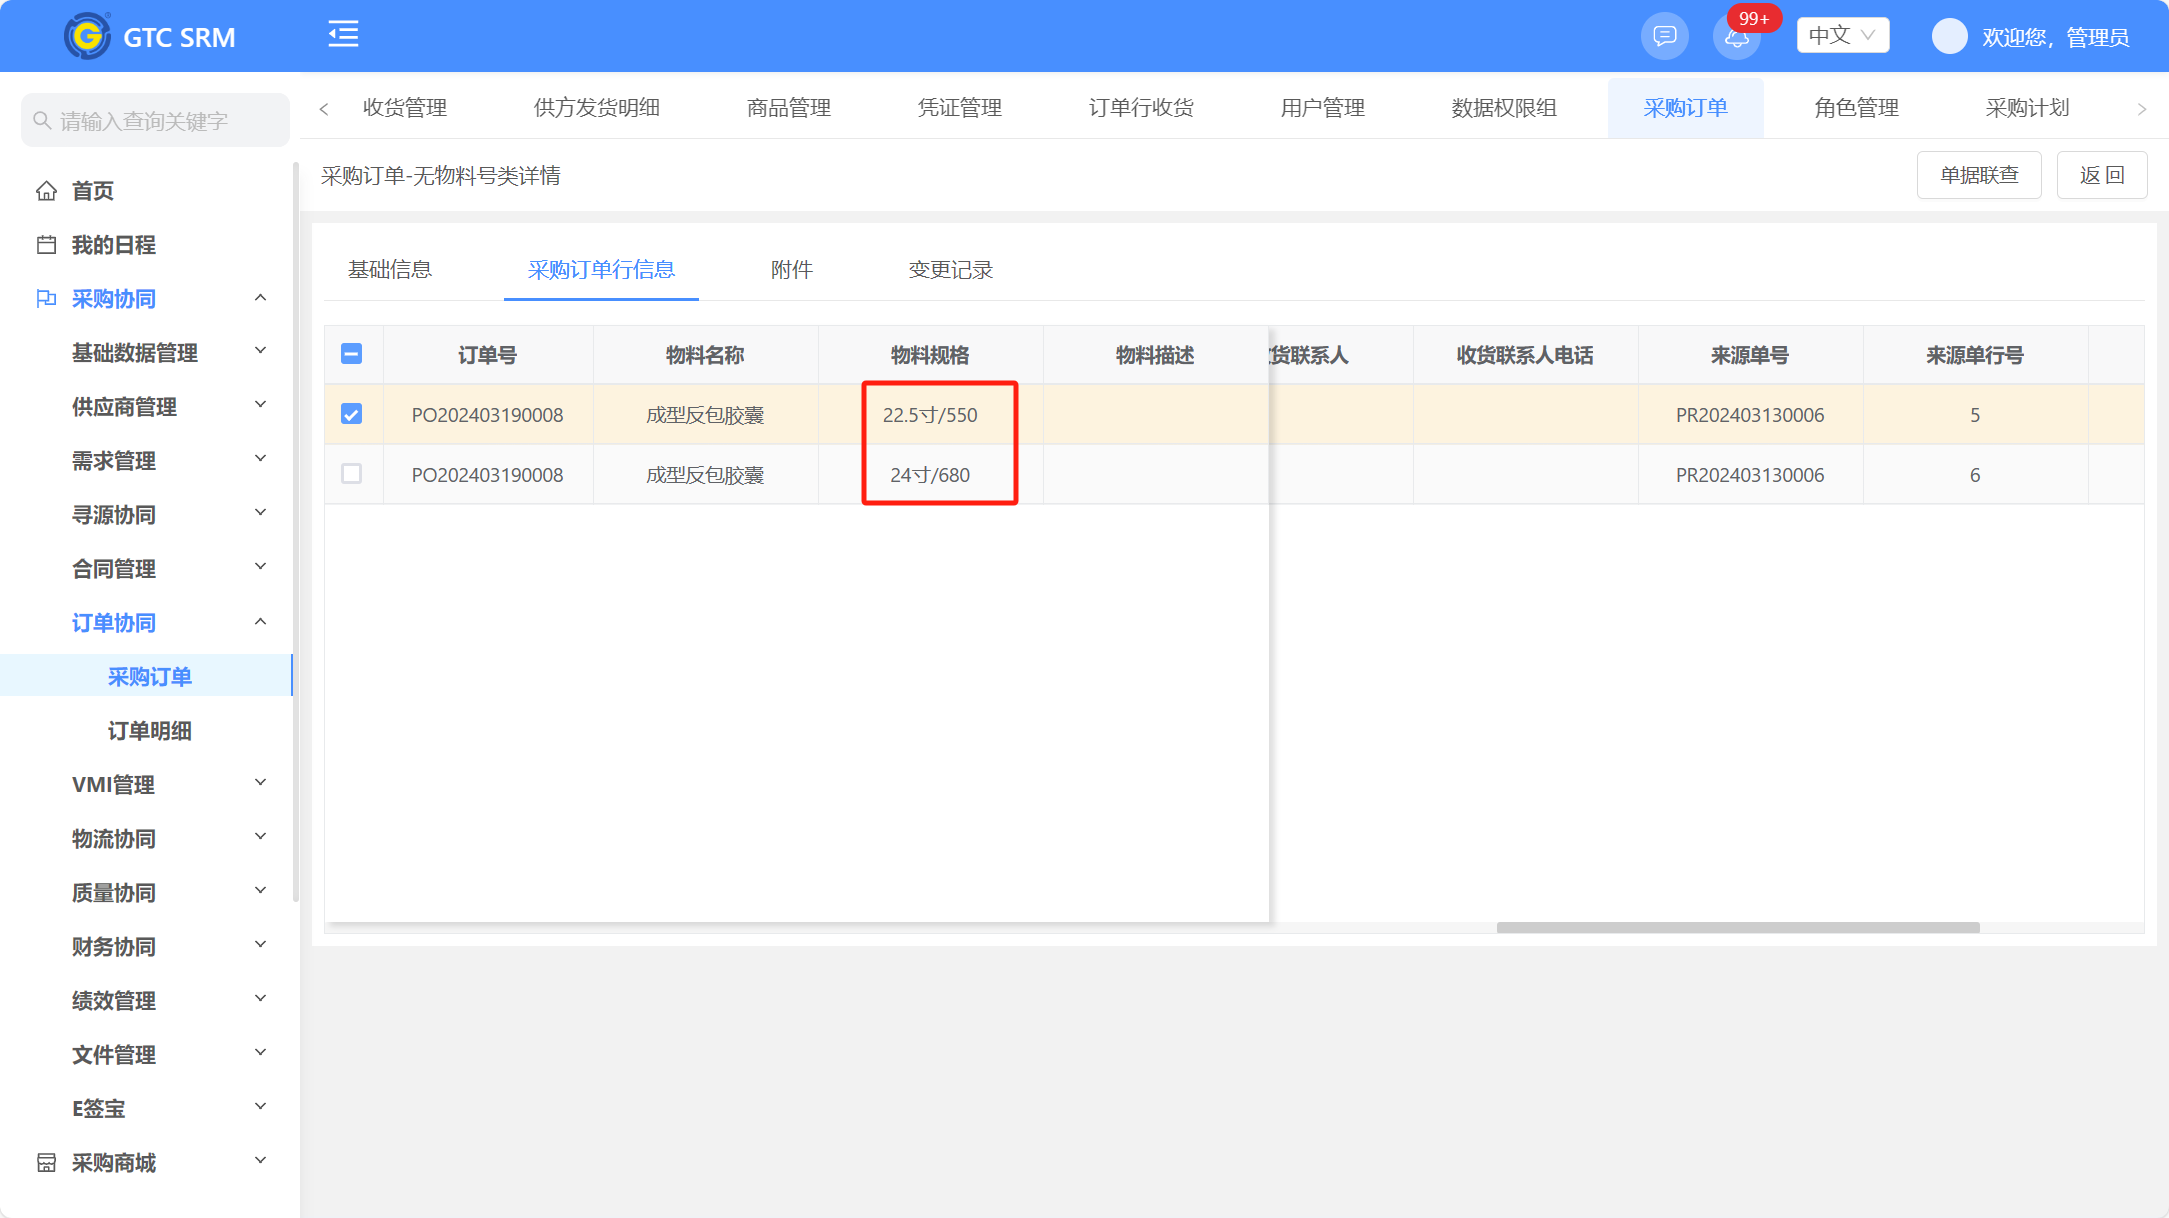The width and height of the screenshot is (2169, 1218).
Task: Click the search magnifier icon
Action: point(42,120)
